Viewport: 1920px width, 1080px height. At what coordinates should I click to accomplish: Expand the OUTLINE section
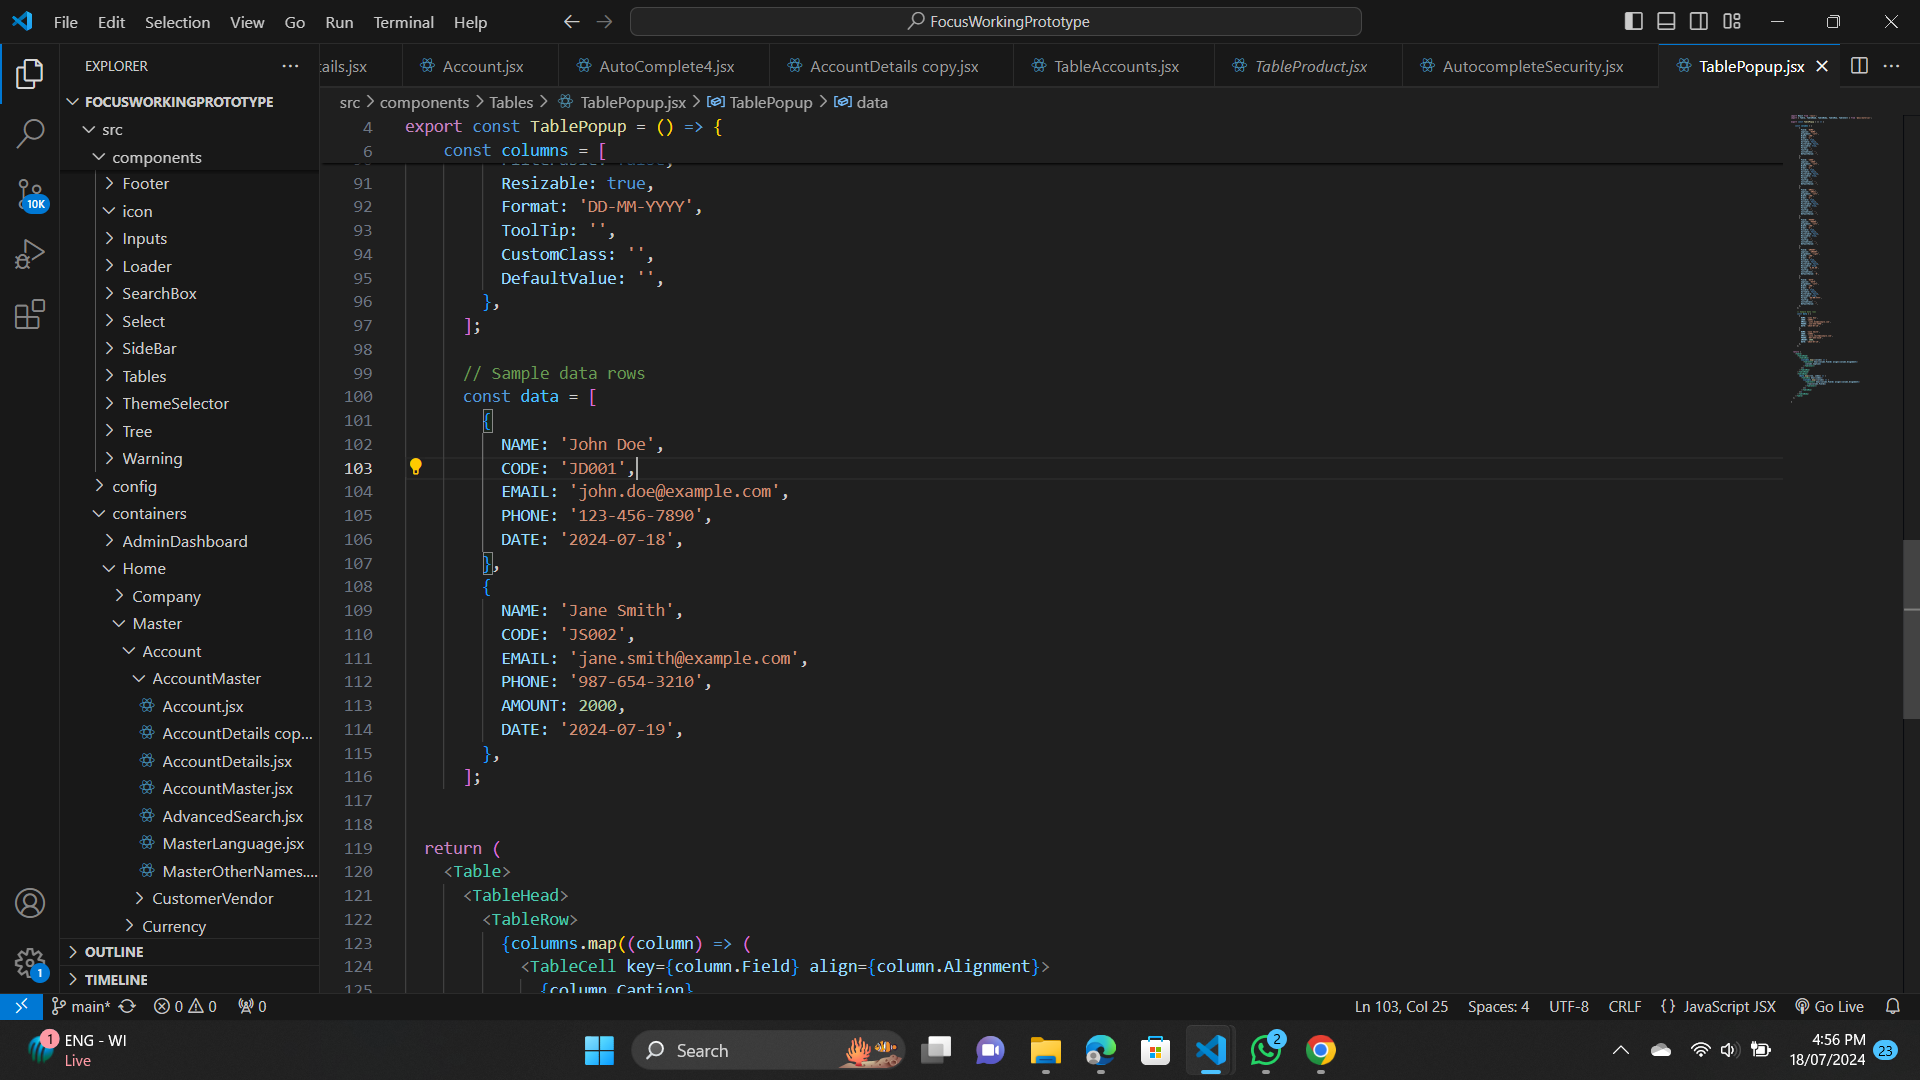[x=114, y=952]
